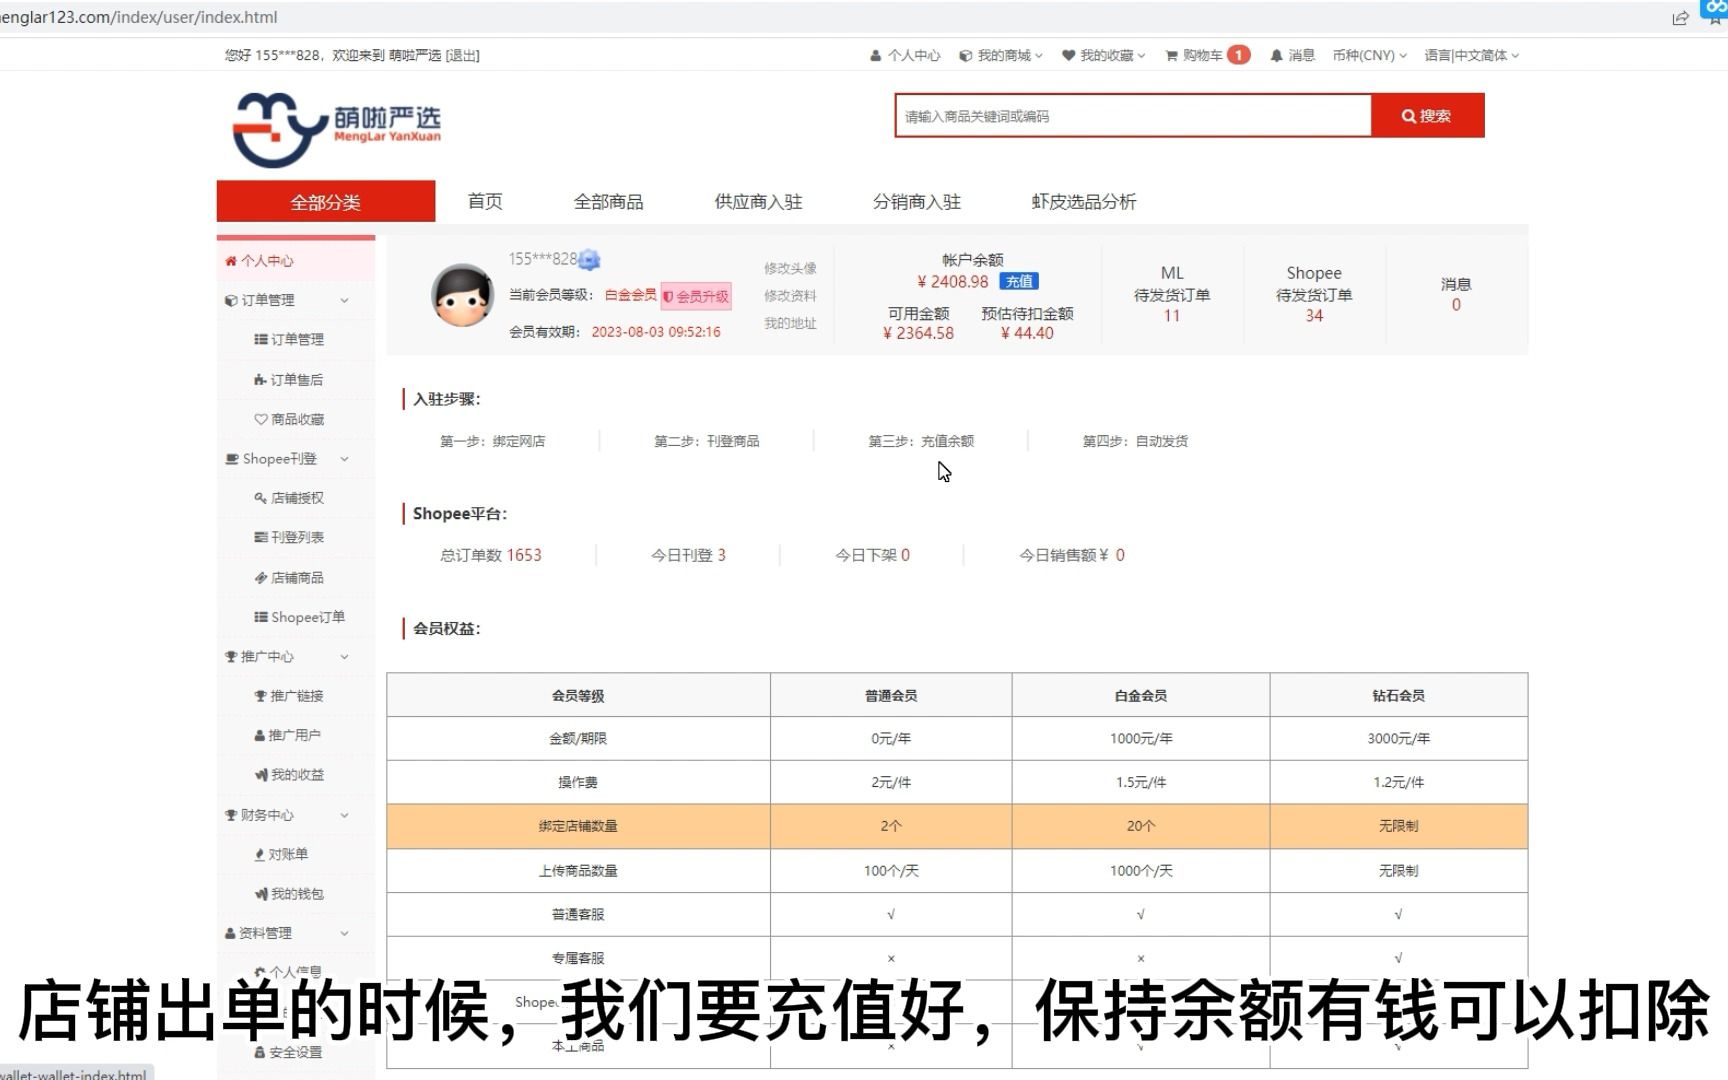The width and height of the screenshot is (1728, 1080).
Task: Select 个人中心 in sidebar
Action: [296, 261]
